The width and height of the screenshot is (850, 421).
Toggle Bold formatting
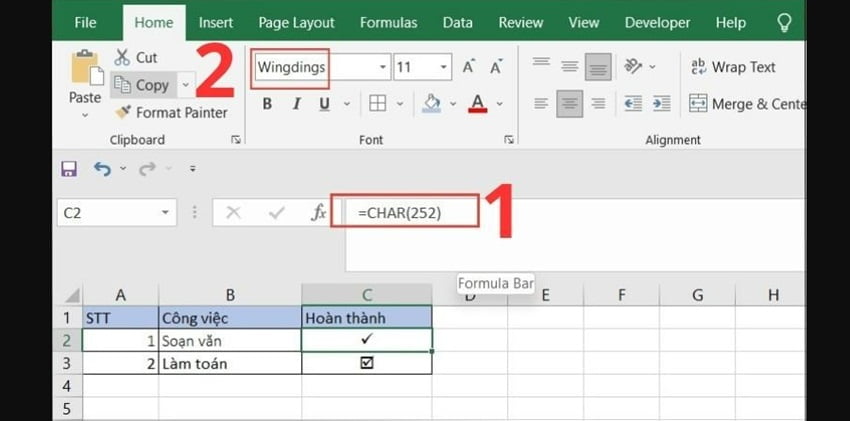tap(267, 103)
